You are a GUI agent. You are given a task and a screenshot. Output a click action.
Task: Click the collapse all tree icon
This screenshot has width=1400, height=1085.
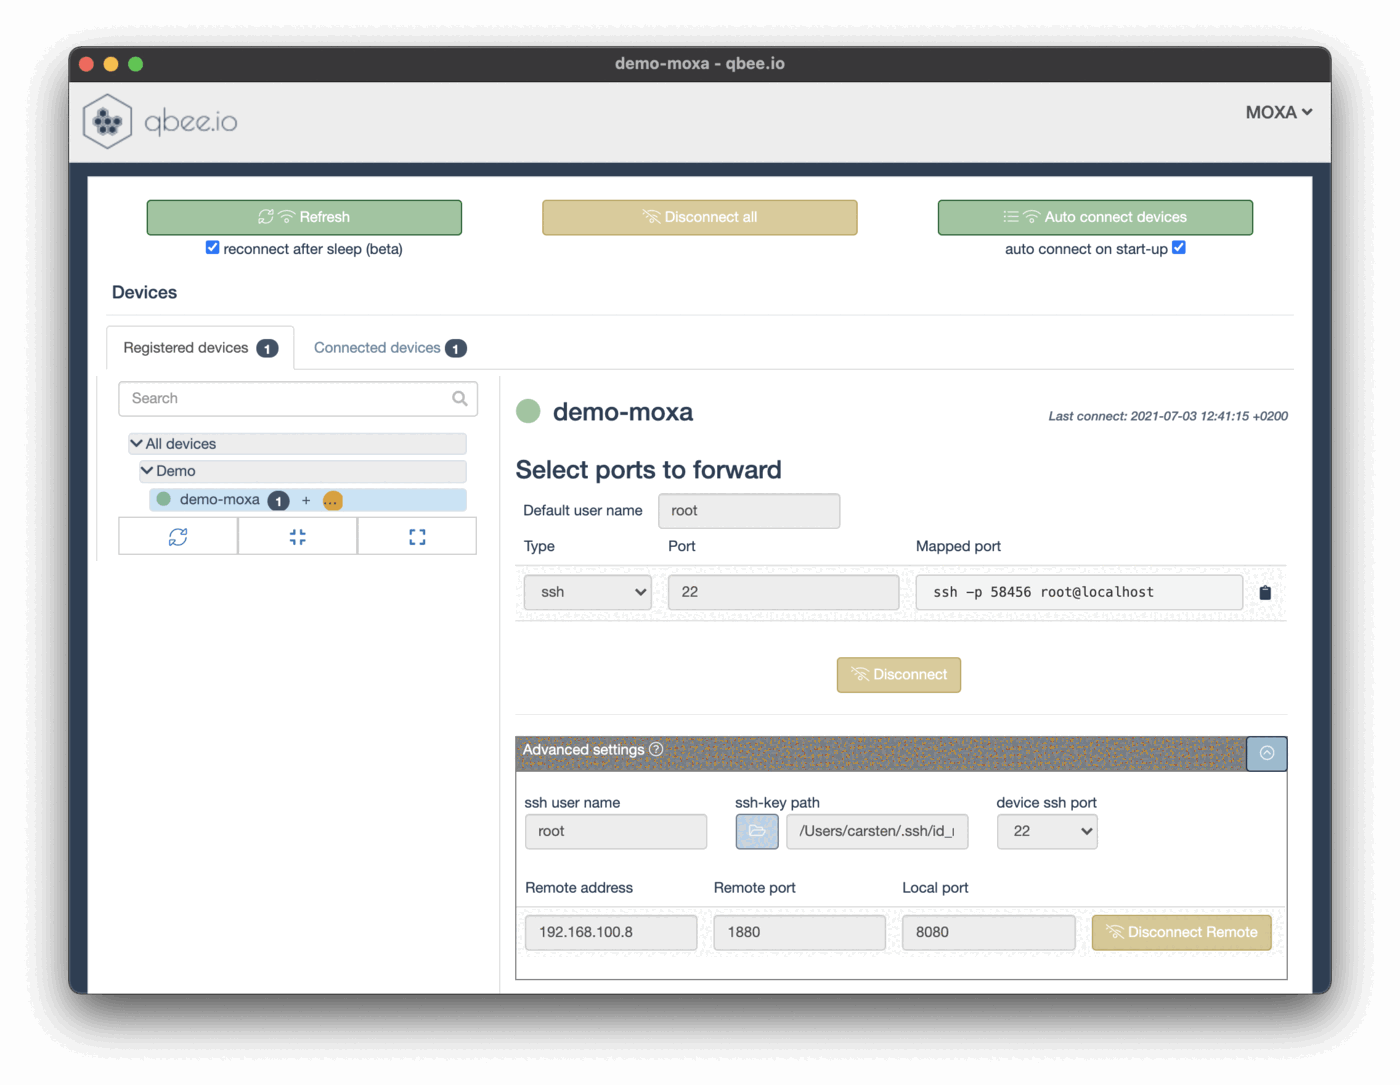[x=297, y=537]
